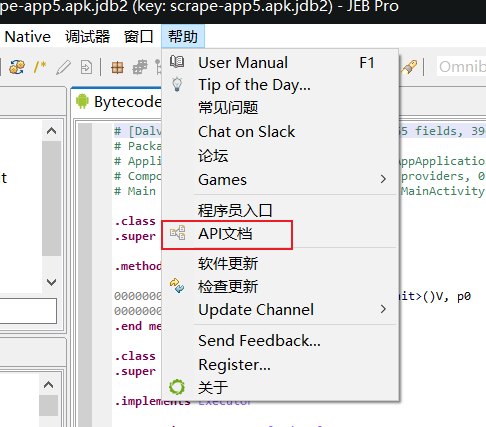Click the 检查更新 arrows icon
This screenshot has width=486, height=427.
pos(177,286)
